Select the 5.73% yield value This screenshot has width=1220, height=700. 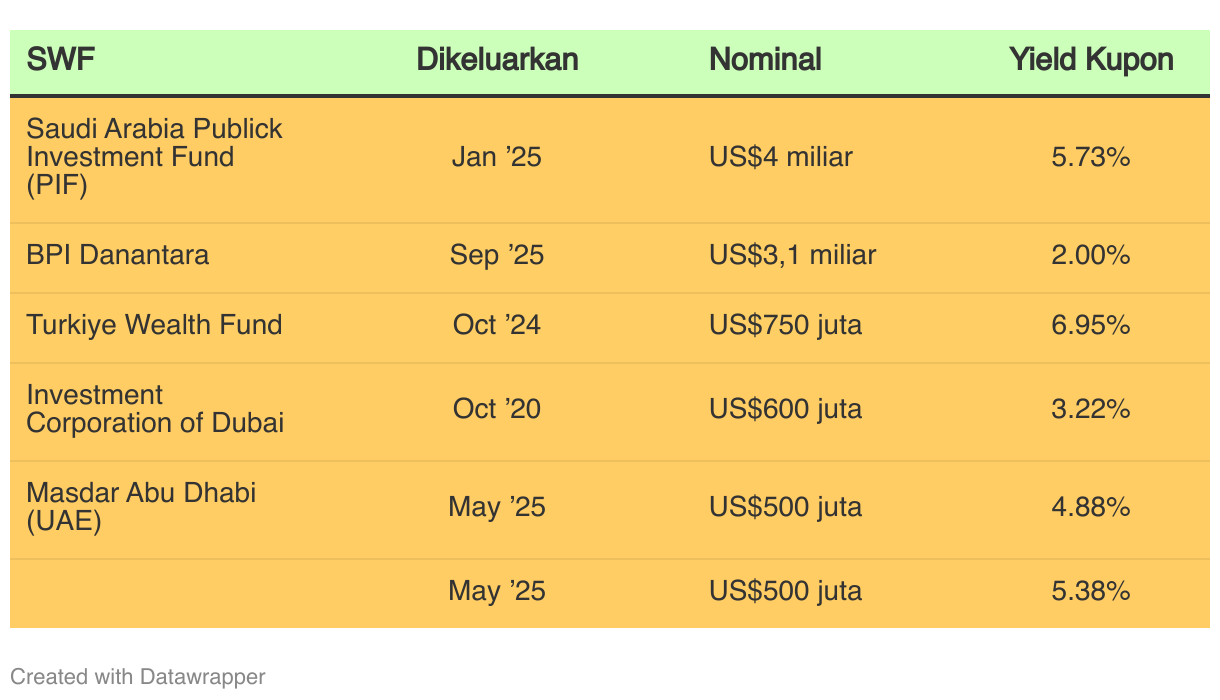click(x=1090, y=157)
